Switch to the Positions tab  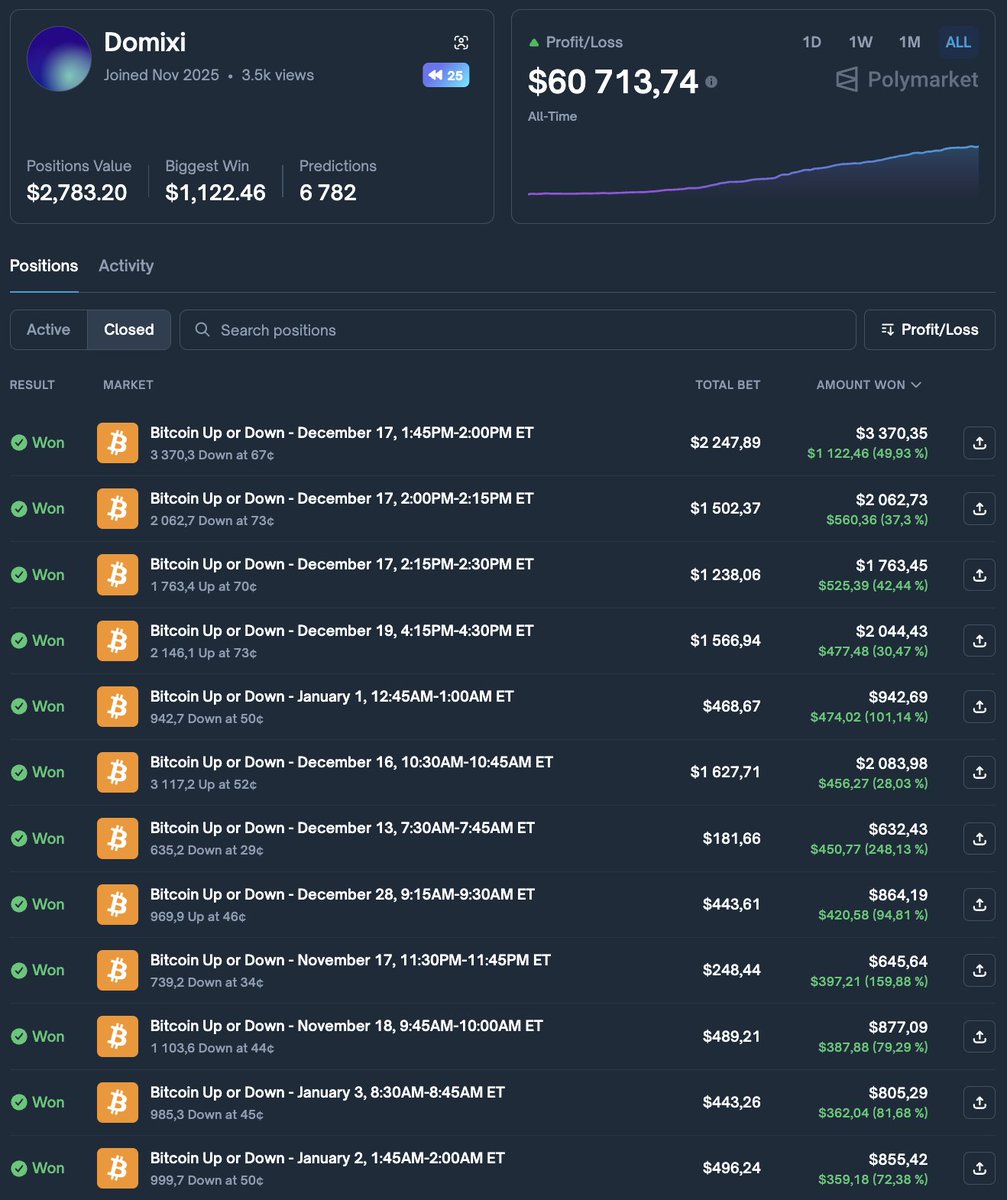[44, 266]
